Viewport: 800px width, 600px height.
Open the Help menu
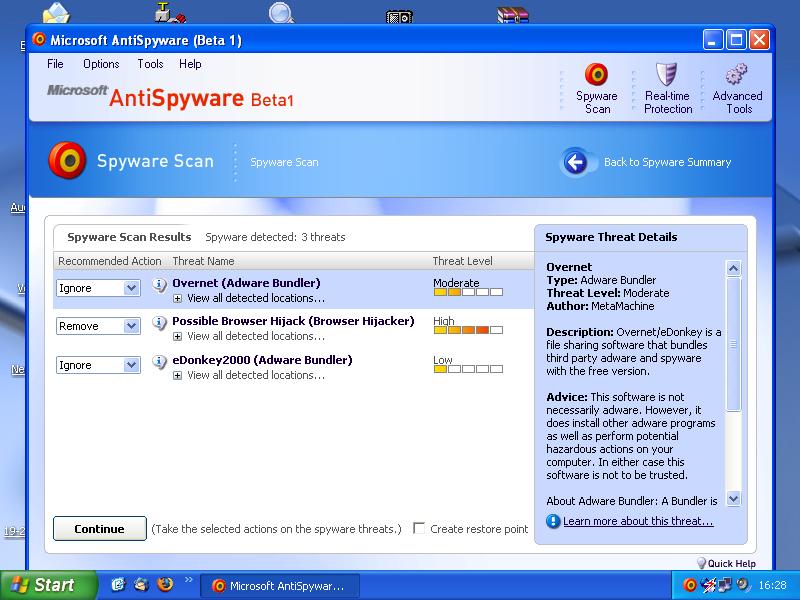(x=190, y=64)
